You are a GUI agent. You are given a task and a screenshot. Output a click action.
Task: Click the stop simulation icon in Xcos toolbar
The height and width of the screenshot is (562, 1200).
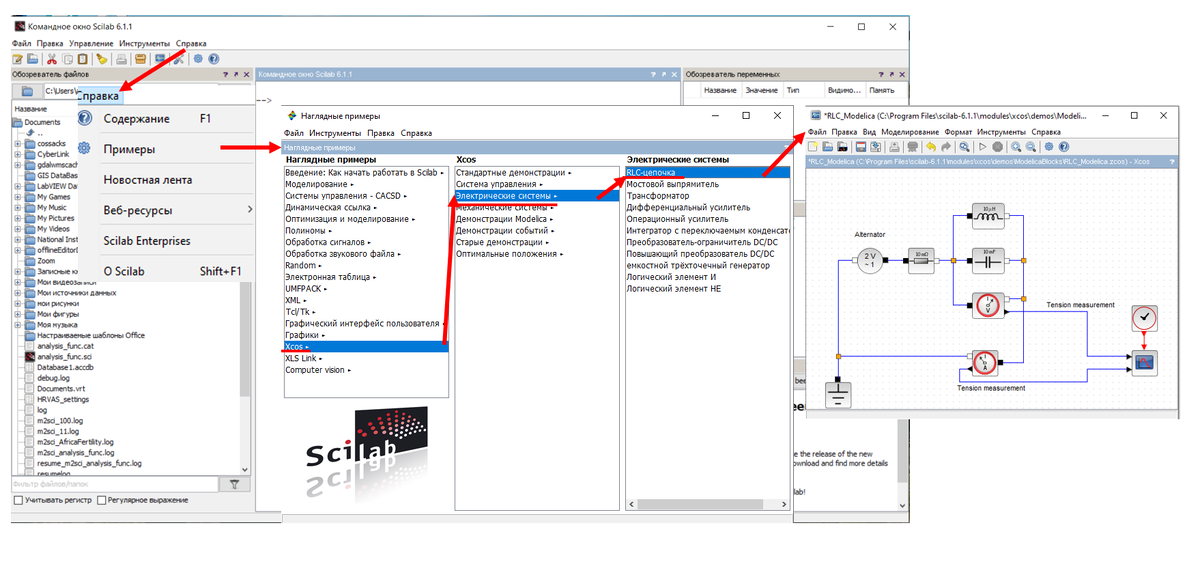(x=998, y=146)
